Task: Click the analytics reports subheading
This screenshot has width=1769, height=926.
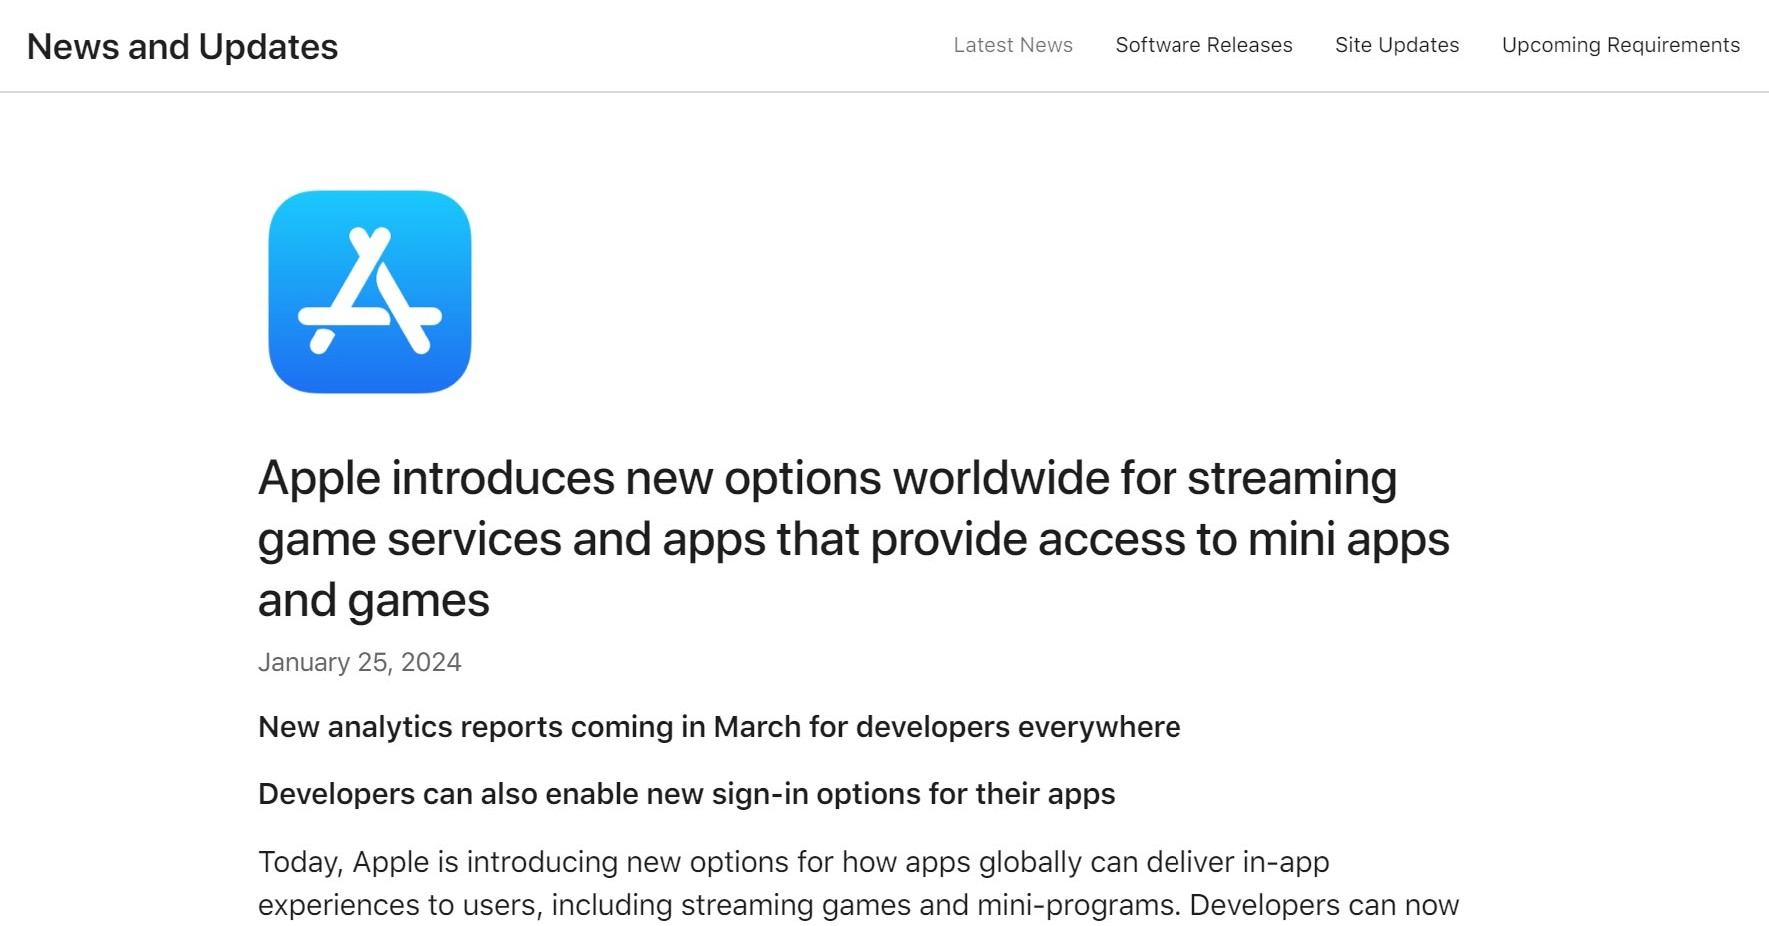Action: coord(718,727)
